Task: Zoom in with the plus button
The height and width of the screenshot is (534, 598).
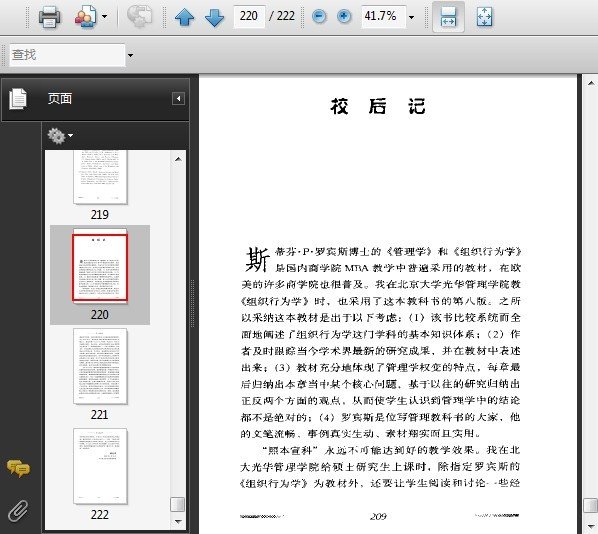Action: [x=344, y=16]
